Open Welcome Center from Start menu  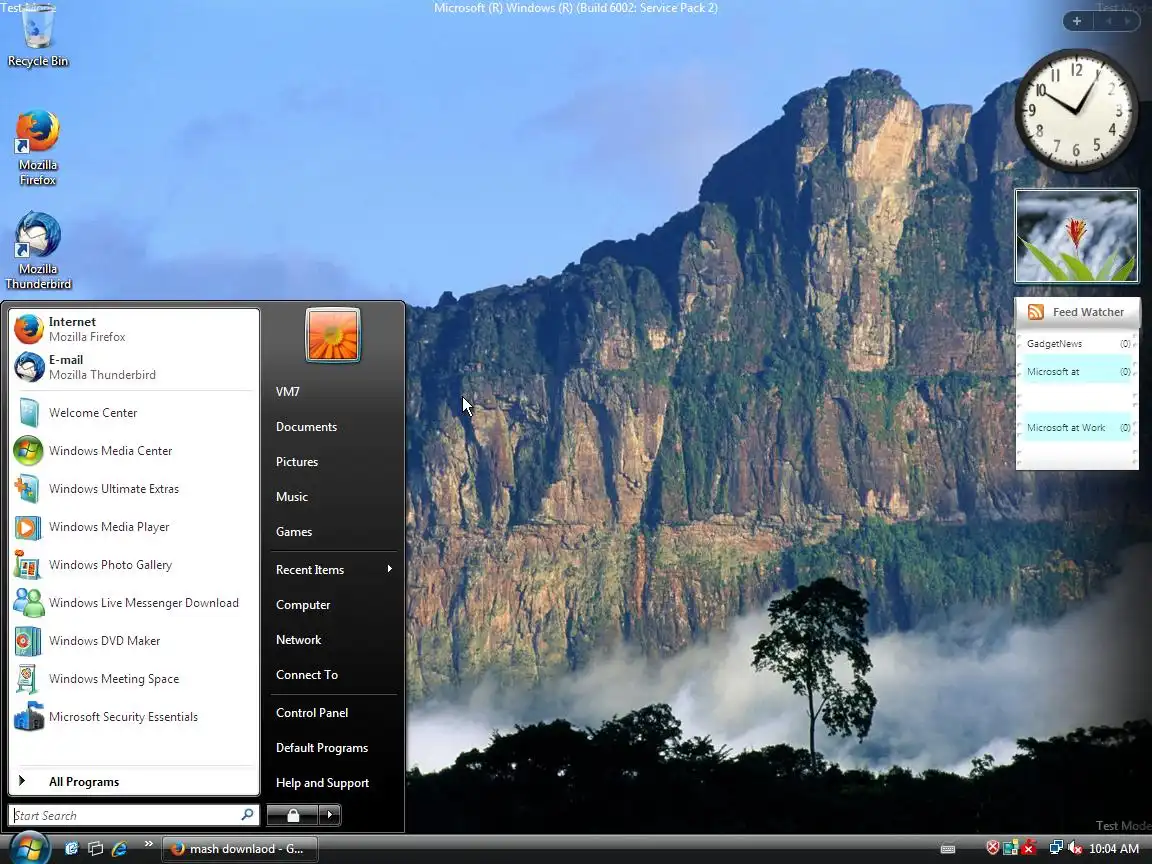134,413
